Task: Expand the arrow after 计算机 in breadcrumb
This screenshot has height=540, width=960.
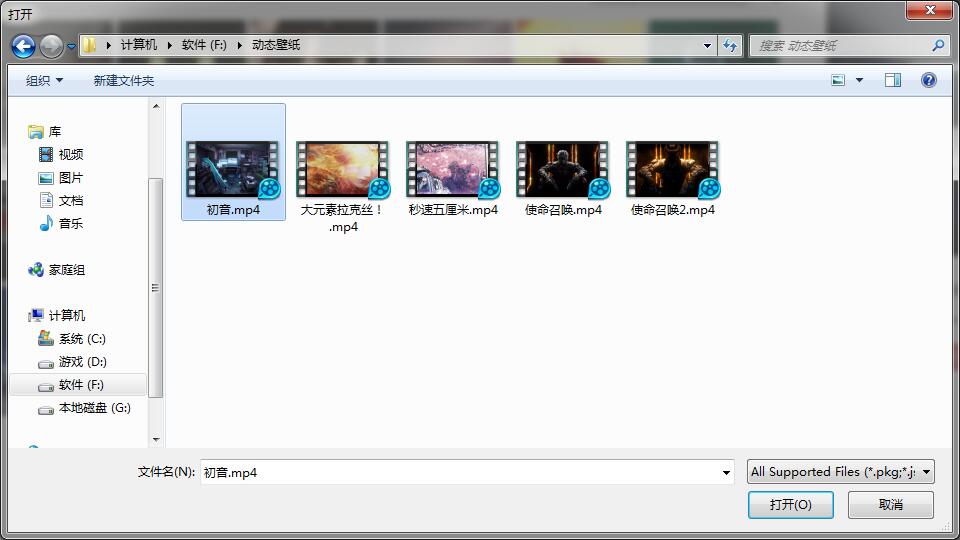Action: 169,45
